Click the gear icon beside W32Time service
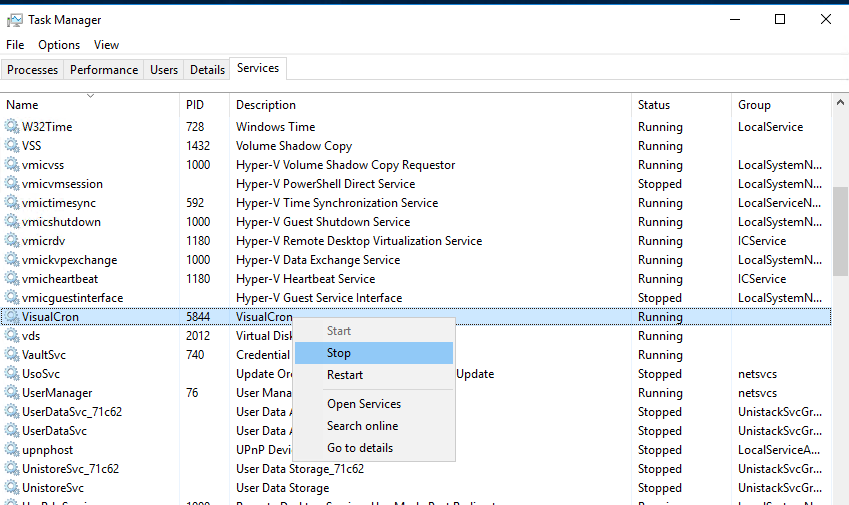Image resolution: width=849 pixels, height=505 pixels. 12,127
